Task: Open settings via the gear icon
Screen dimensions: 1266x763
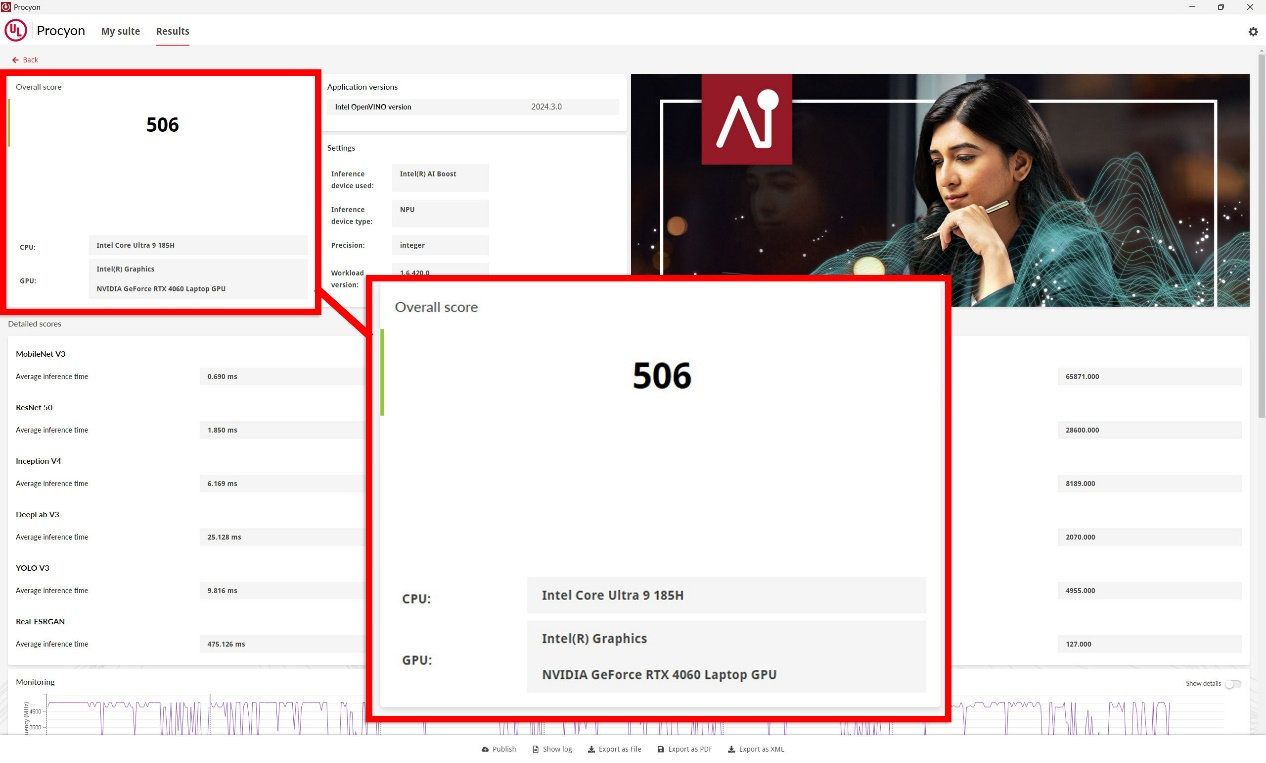Action: [1253, 32]
